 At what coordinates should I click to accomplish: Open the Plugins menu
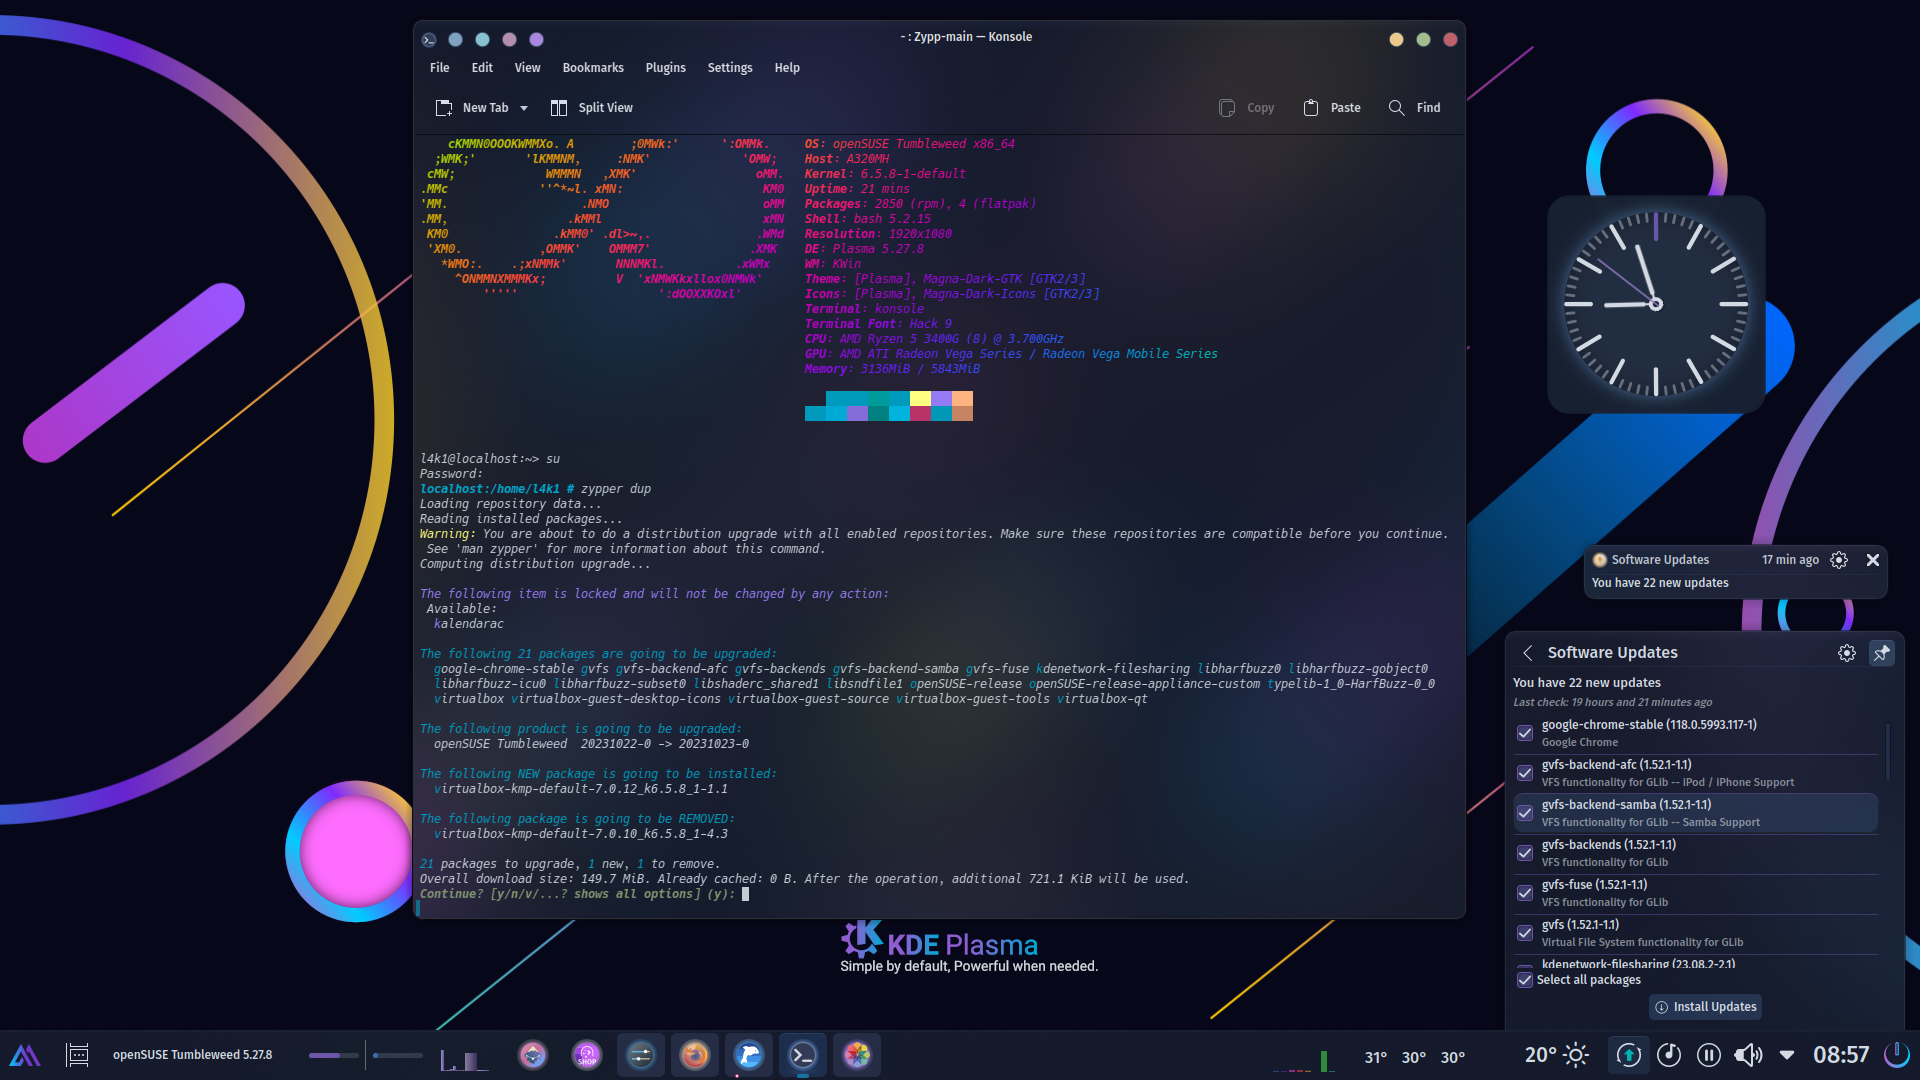point(665,68)
